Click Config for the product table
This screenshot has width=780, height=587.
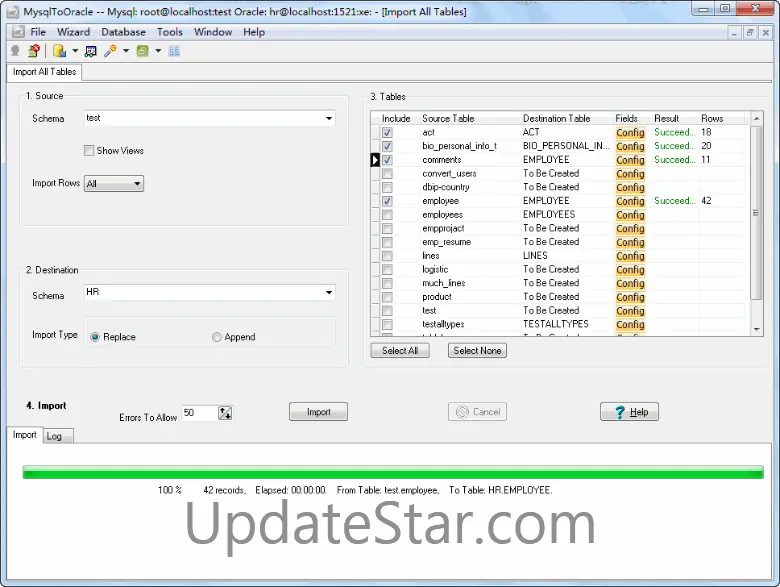pos(630,296)
